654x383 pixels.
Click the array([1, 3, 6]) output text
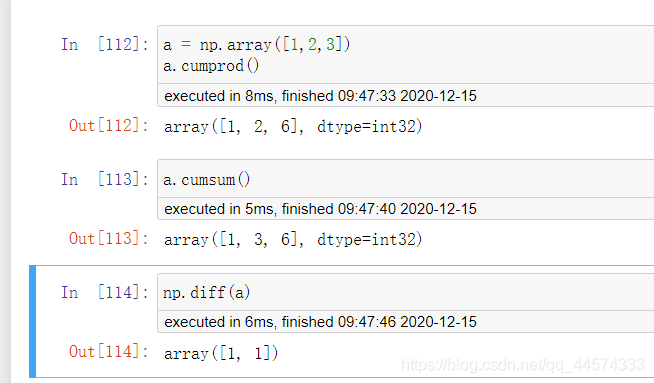coord(293,239)
